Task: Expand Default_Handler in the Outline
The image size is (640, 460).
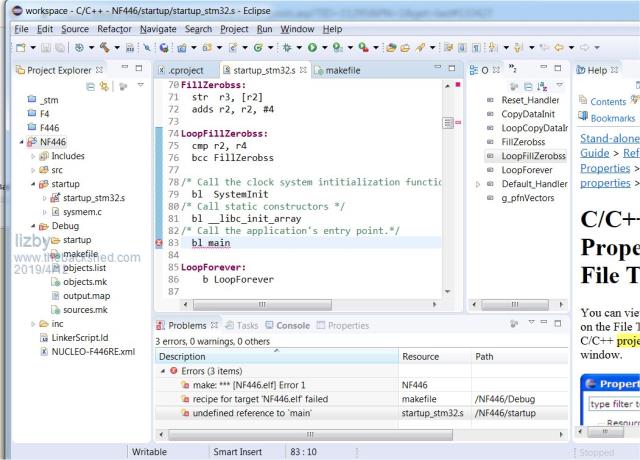Action: [x=477, y=184]
